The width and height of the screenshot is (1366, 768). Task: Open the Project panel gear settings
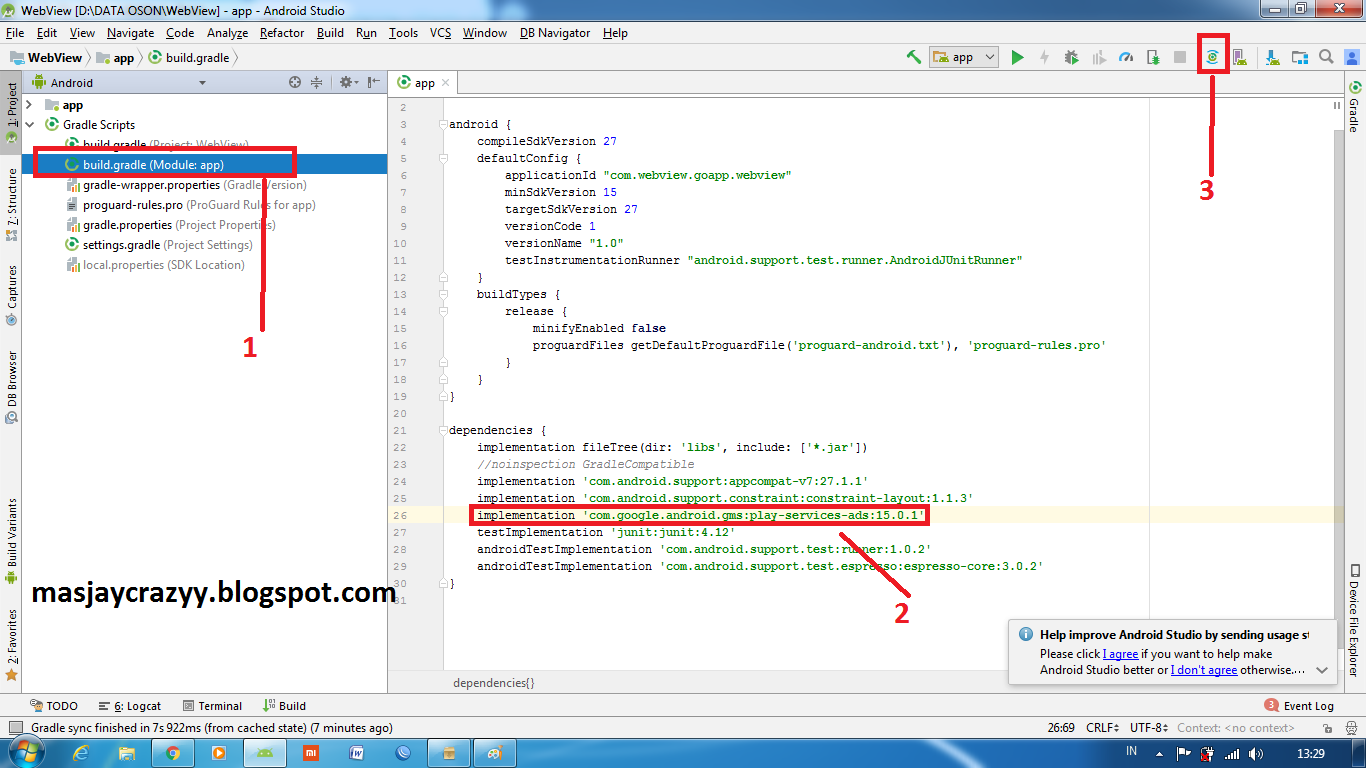pos(347,83)
